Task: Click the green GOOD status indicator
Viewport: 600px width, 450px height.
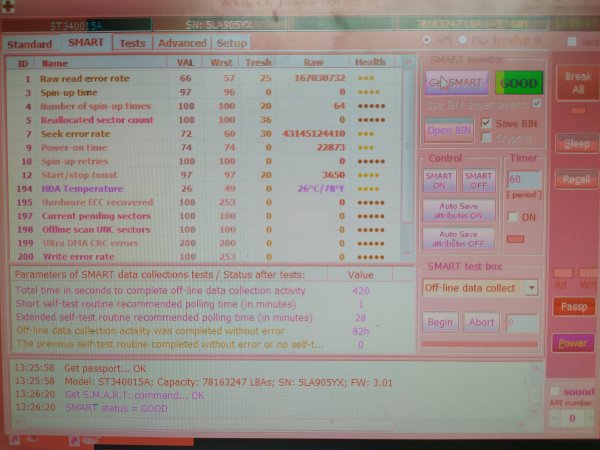Action: (x=517, y=84)
